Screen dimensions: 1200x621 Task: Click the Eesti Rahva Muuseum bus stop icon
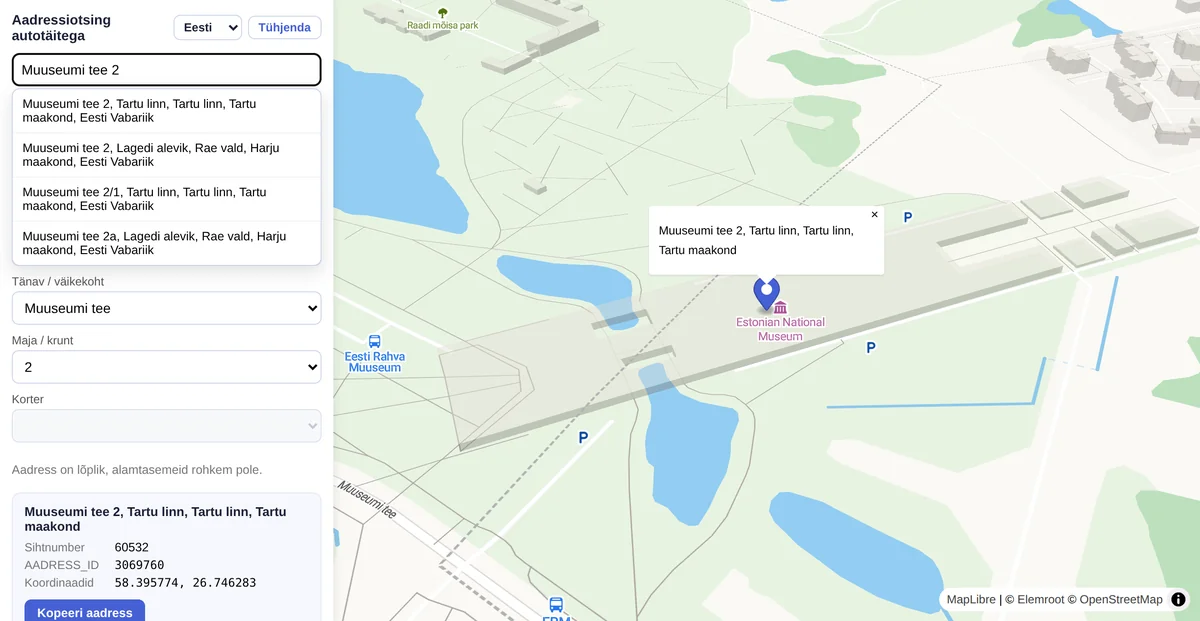[x=374, y=341]
